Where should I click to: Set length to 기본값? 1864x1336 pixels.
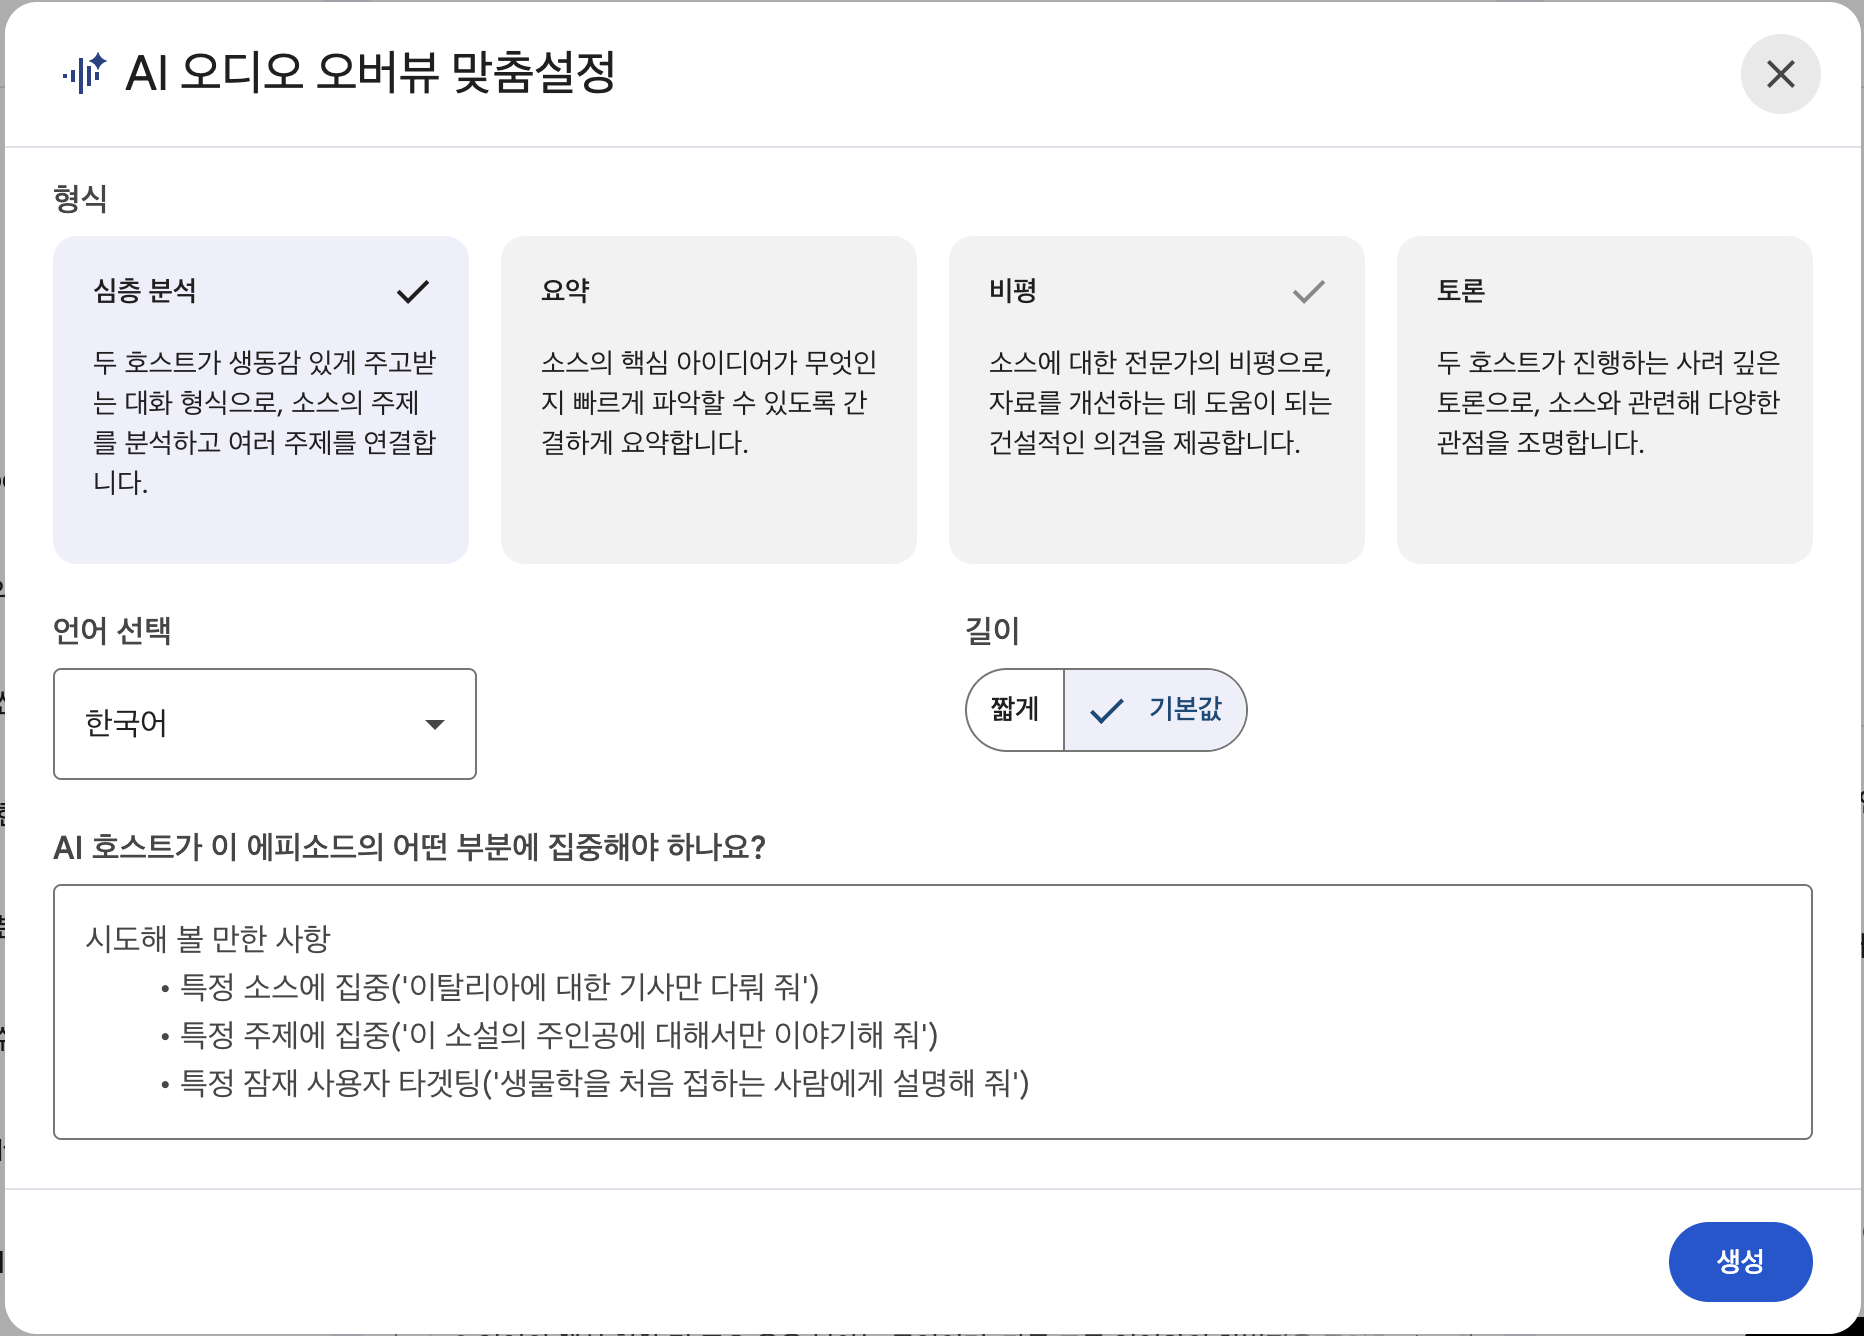coord(1184,710)
